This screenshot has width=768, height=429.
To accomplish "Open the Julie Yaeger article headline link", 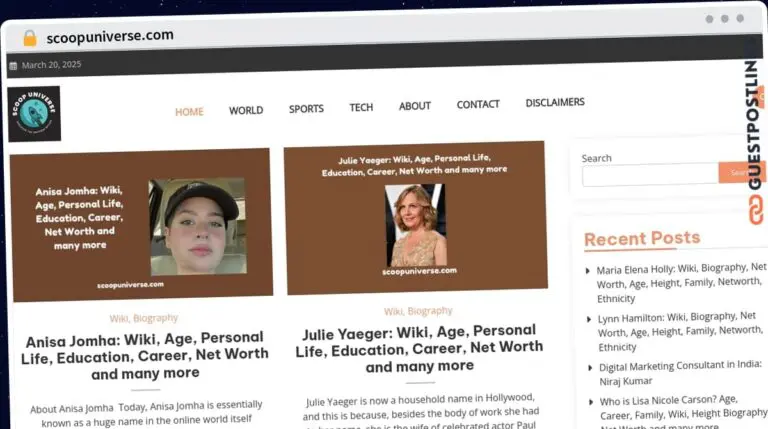I will [419, 349].
